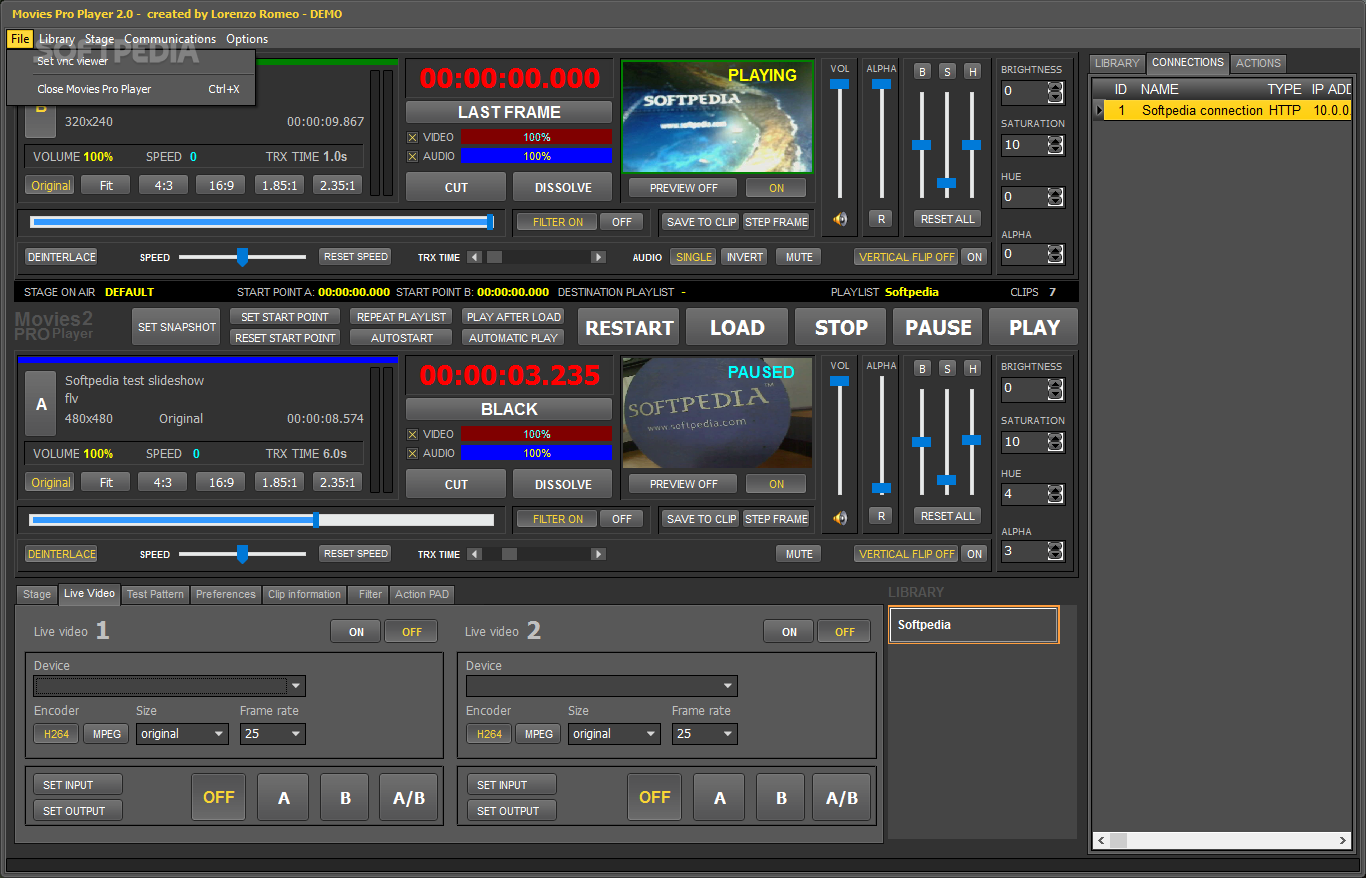Toggle VIDEO checkbox in player A

[413, 434]
